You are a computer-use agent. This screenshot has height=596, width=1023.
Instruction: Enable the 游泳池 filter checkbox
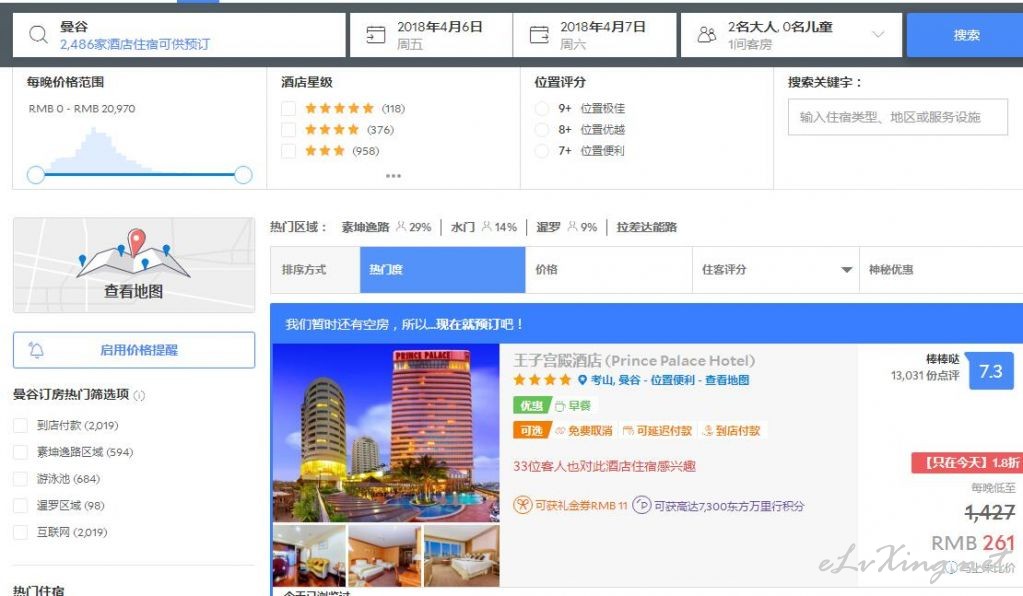point(20,479)
